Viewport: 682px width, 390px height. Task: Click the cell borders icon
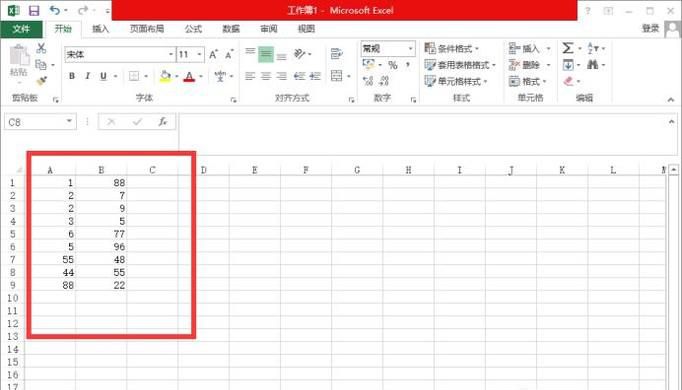pyautogui.click(x=134, y=77)
